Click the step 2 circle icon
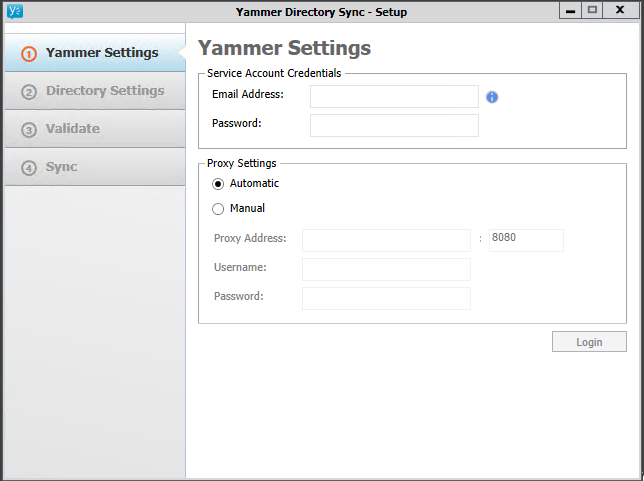 [x=29, y=92]
